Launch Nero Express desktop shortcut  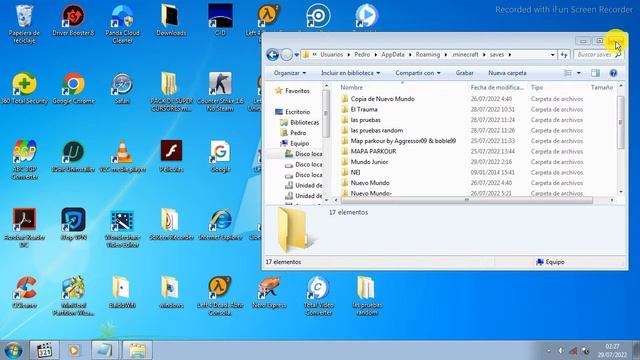(269, 292)
